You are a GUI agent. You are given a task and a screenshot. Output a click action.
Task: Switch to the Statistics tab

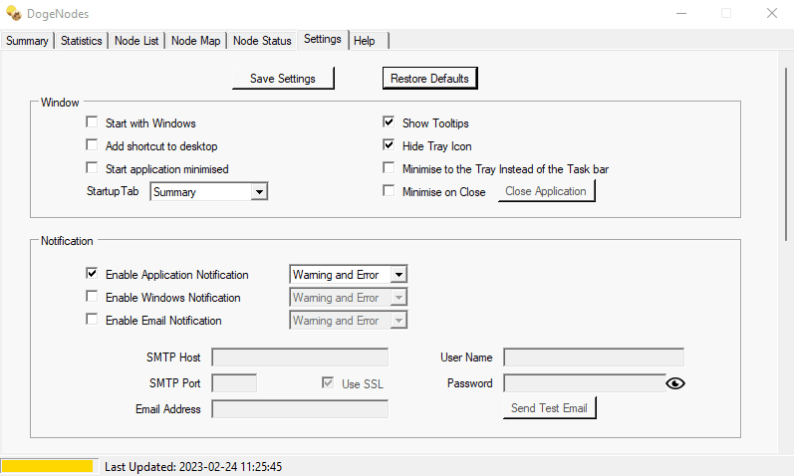point(81,41)
